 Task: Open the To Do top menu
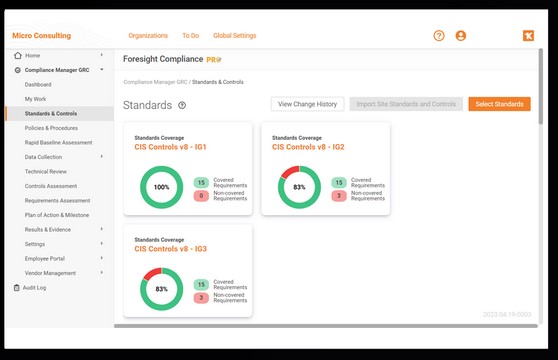190,36
